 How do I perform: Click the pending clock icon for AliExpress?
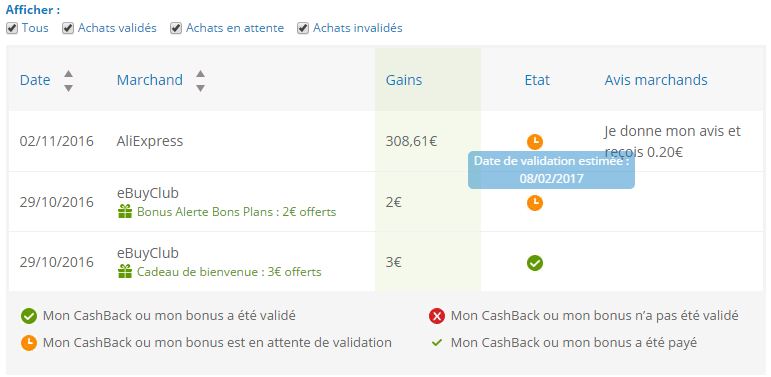[x=534, y=142]
